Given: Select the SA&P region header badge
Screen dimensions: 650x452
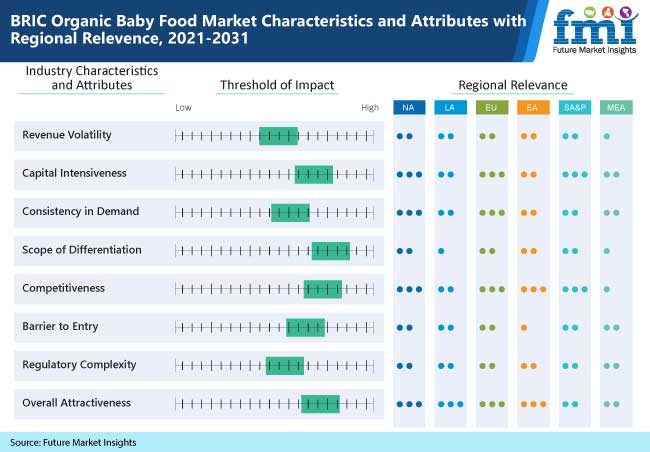Looking at the screenshot, I should (575, 107).
